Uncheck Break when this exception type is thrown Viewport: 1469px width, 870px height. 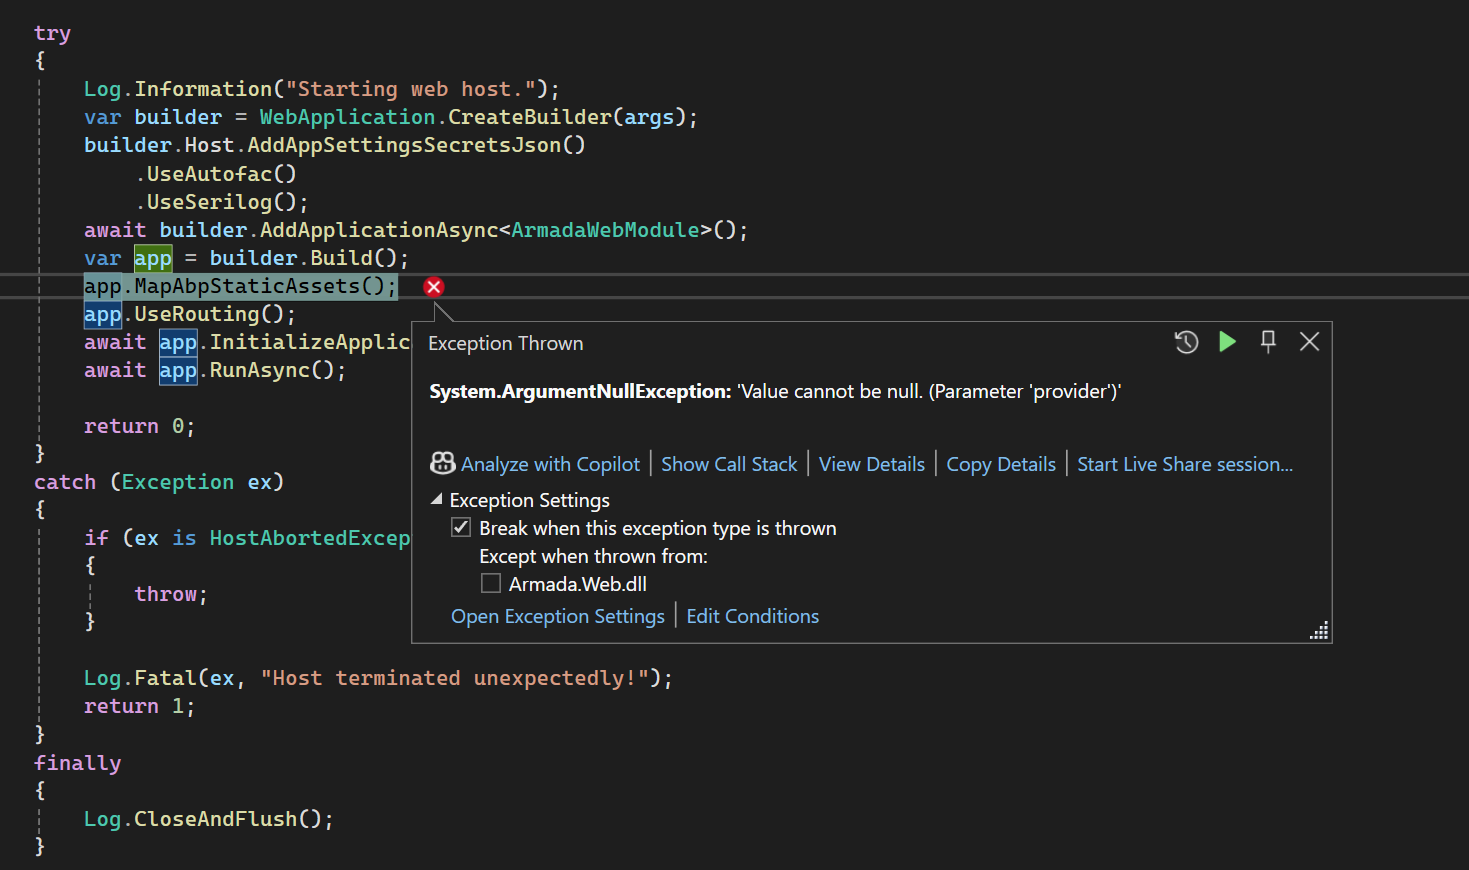coord(461,528)
